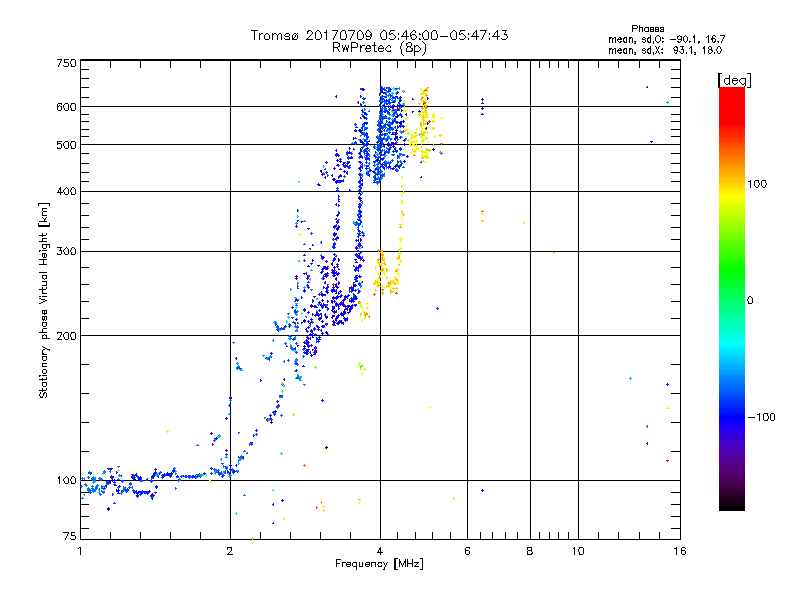Click the "mean, sd,O: -90.1, 16.7" line
Viewport: 800px width, 600px height.
click(666, 39)
